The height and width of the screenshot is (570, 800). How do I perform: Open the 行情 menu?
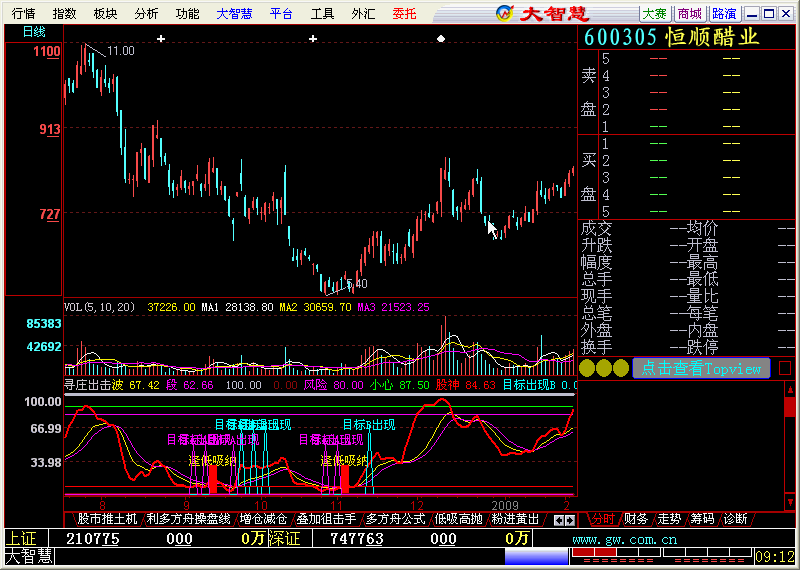[23, 14]
